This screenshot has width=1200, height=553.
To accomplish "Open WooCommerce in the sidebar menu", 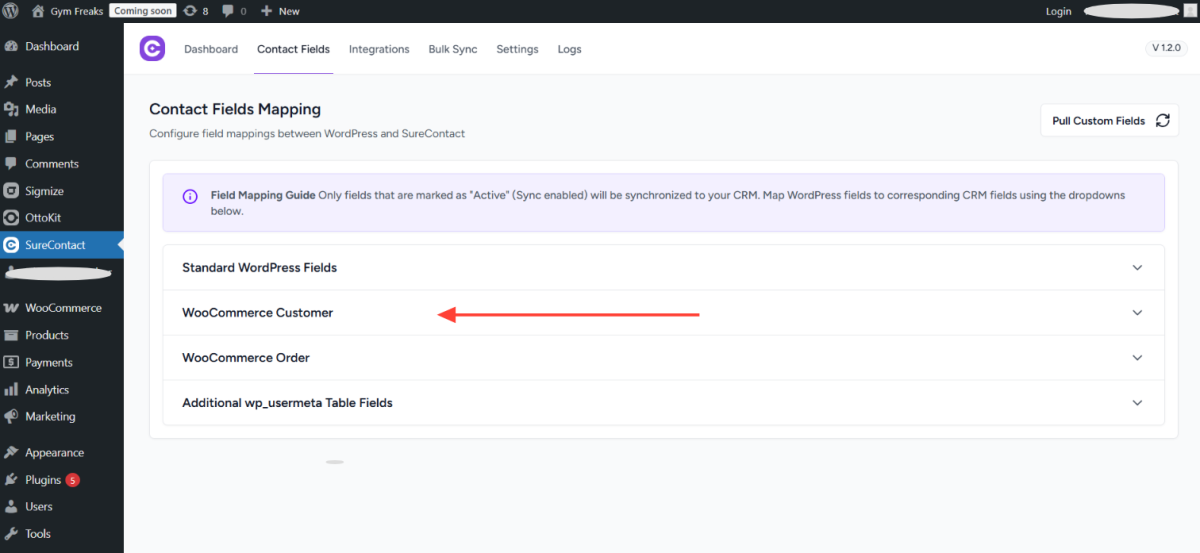I will pos(63,308).
